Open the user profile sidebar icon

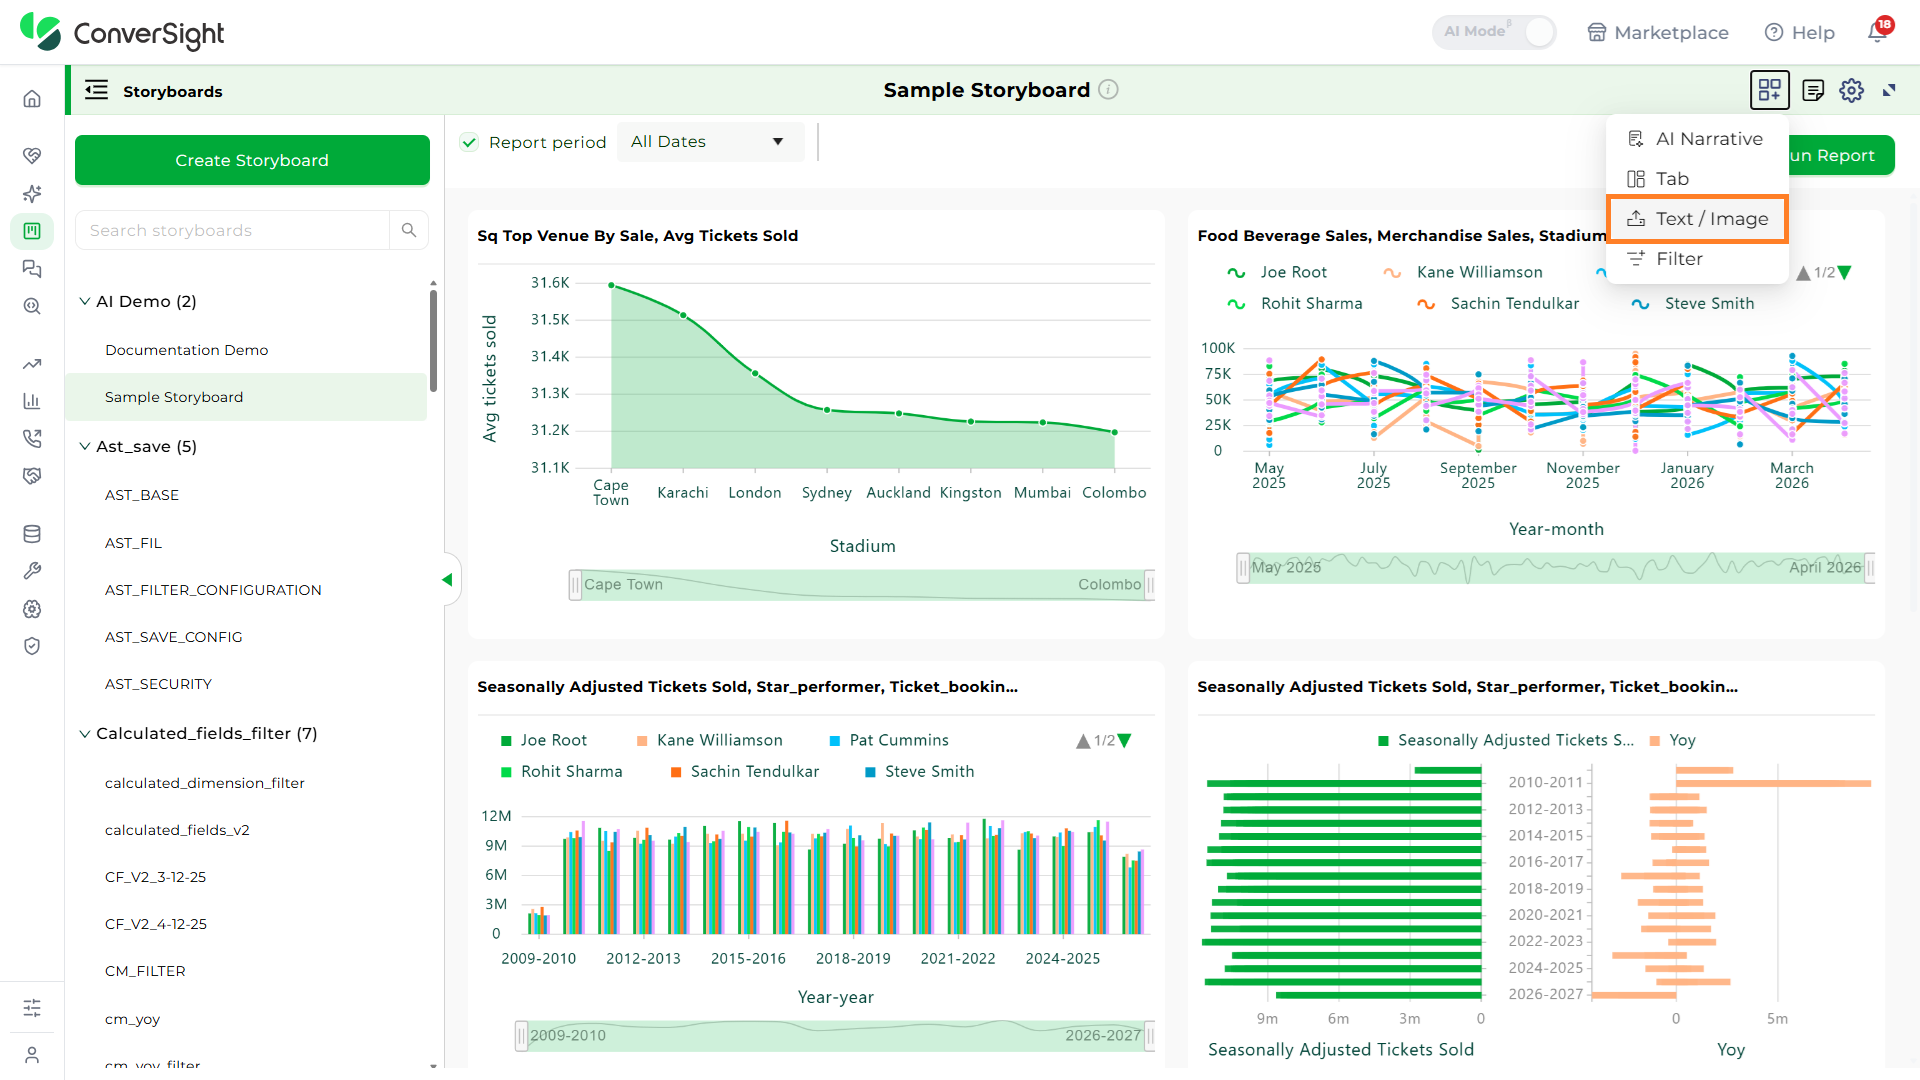[32, 1055]
